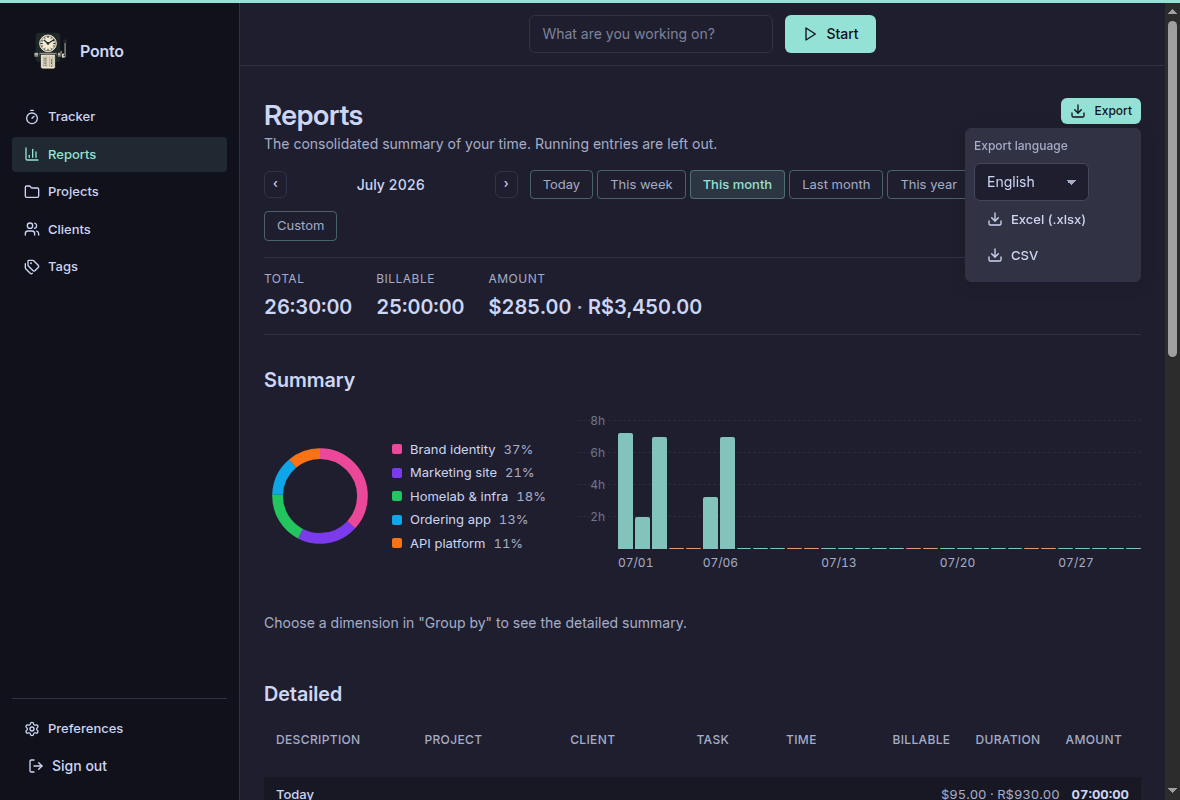Screen dimensions: 1180x800
Task: Click the purple Marketing site legend swatch
Action: 397,473
